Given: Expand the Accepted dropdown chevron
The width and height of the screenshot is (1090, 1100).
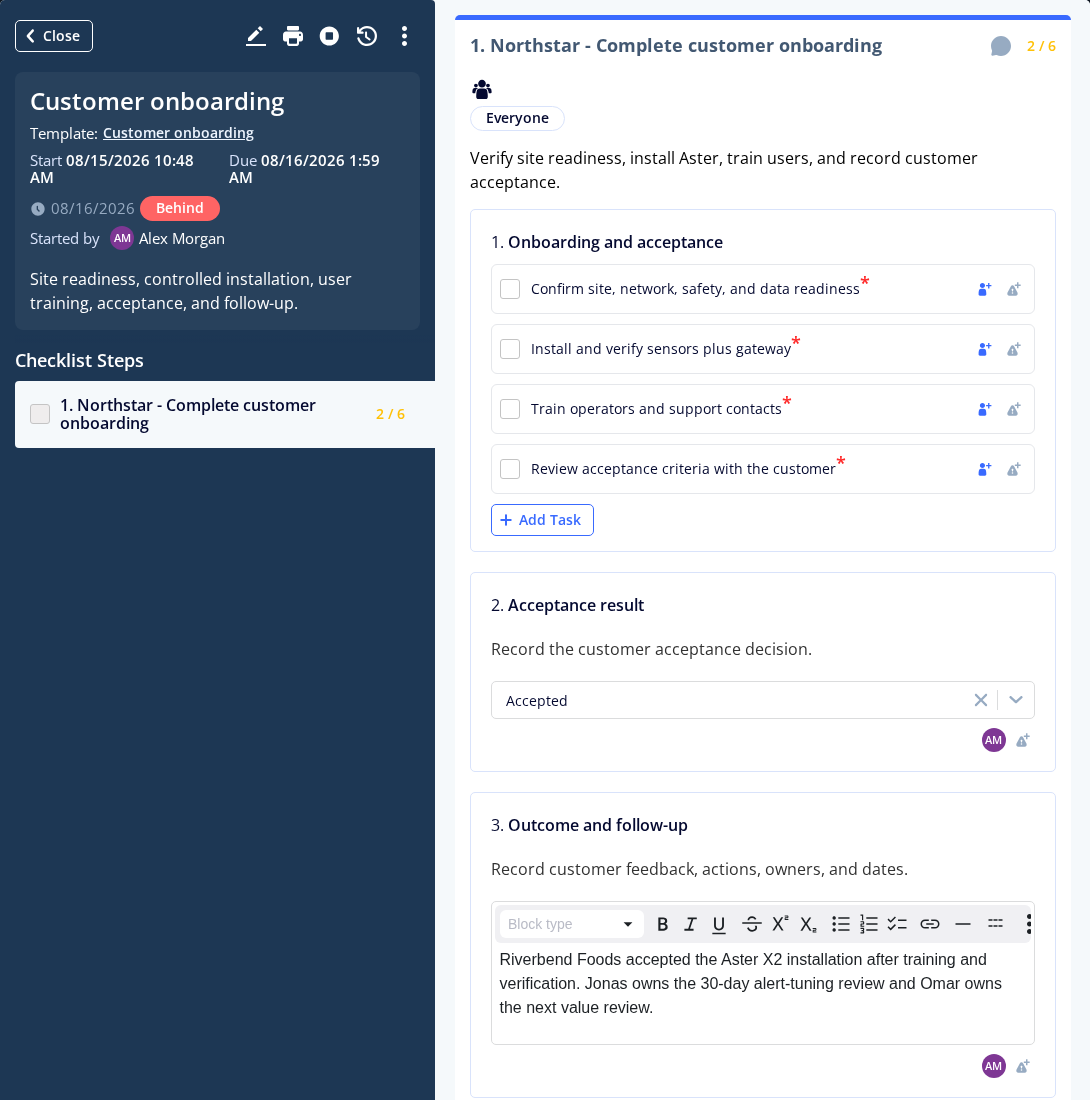Looking at the screenshot, I should tap(1016, 700).
